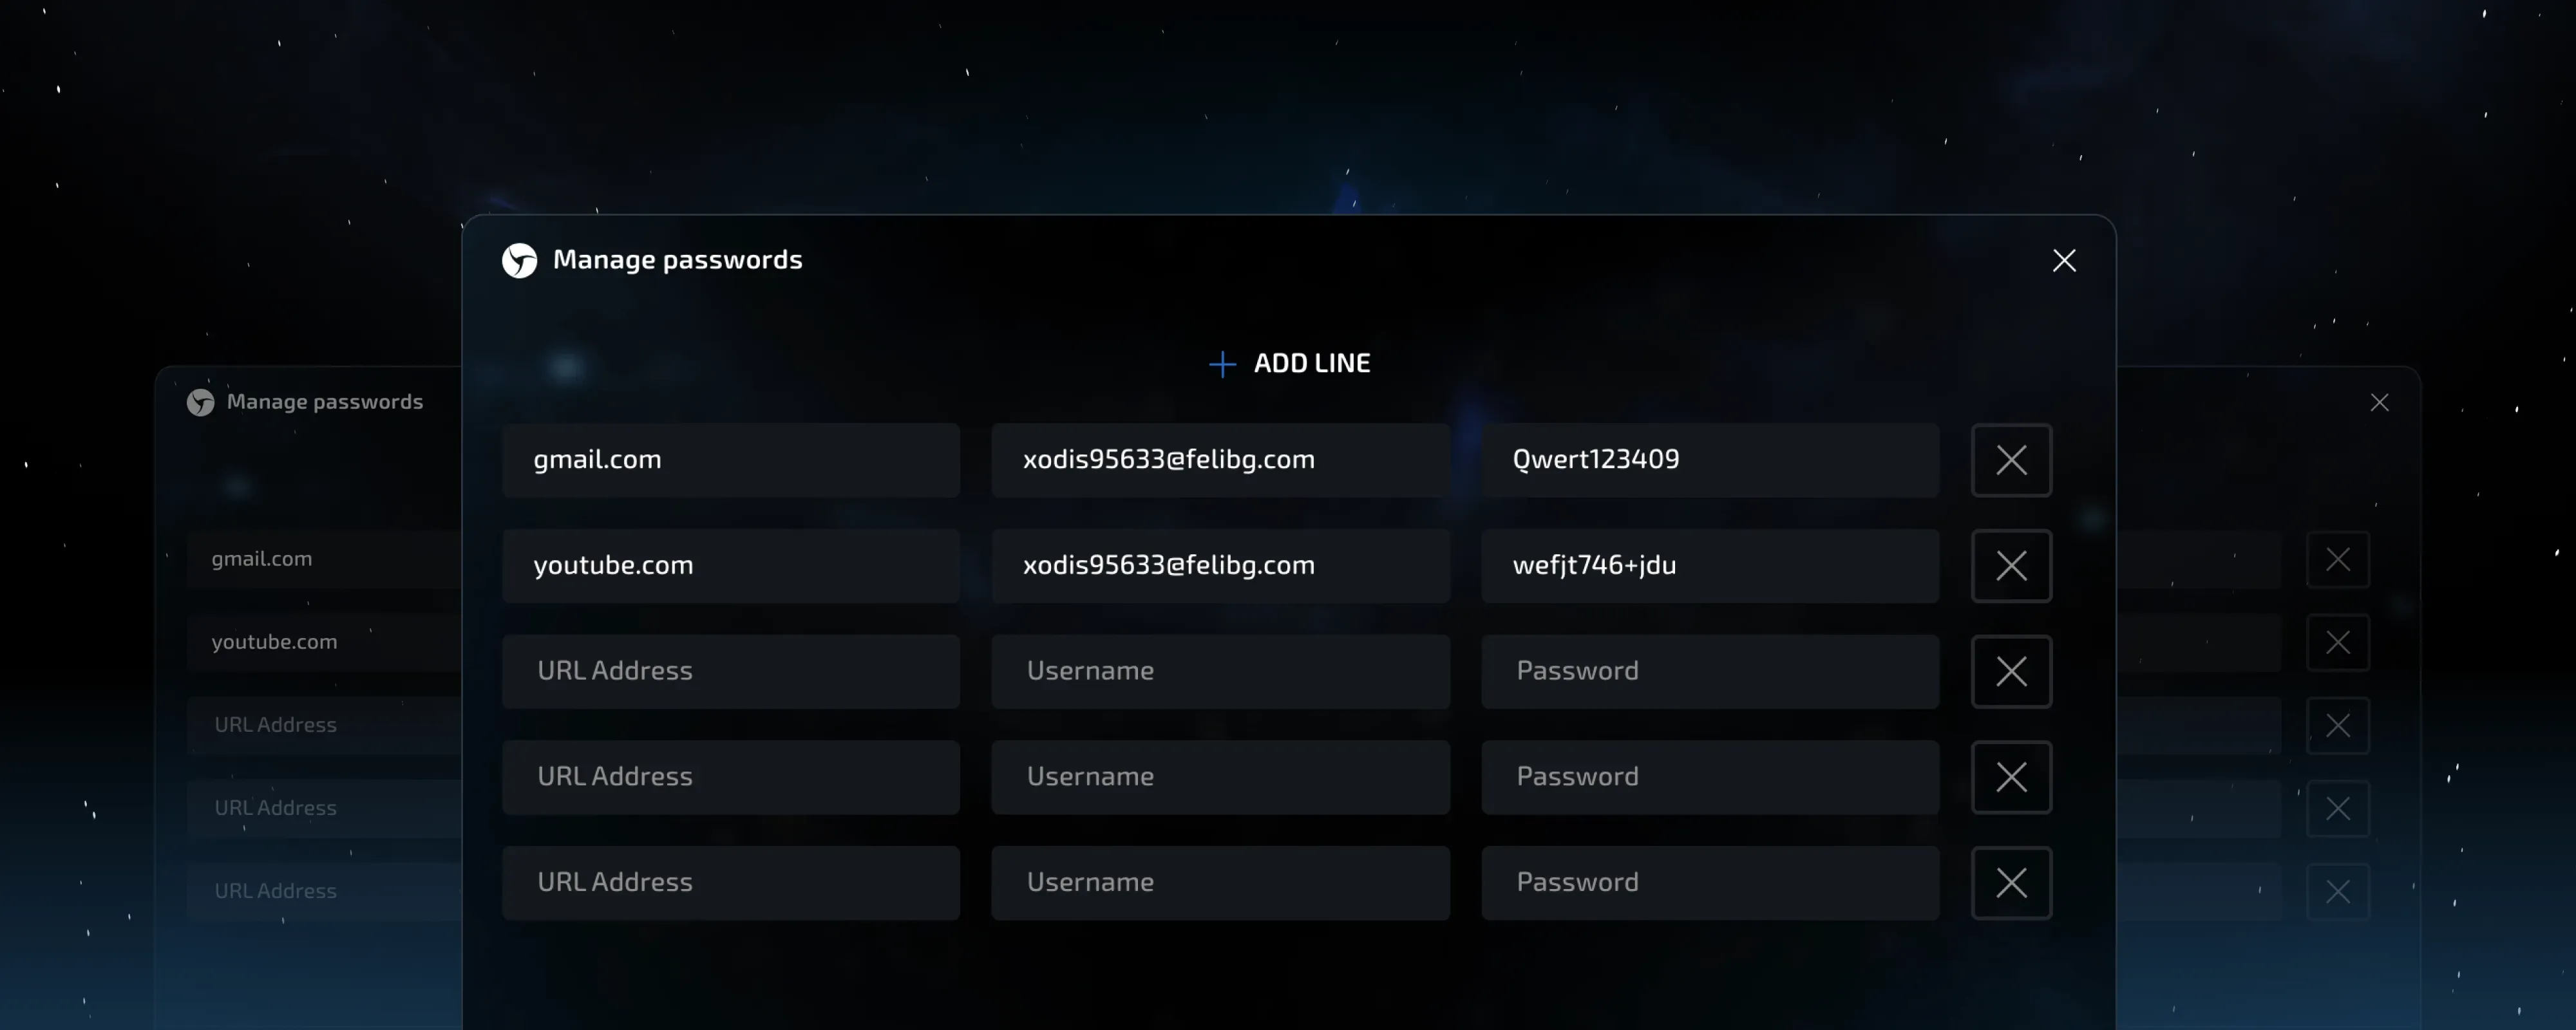Focus the first empty Username field
Image resolution: width=2576 pixels, height=1030 pixels.
tap(1220, 672)
